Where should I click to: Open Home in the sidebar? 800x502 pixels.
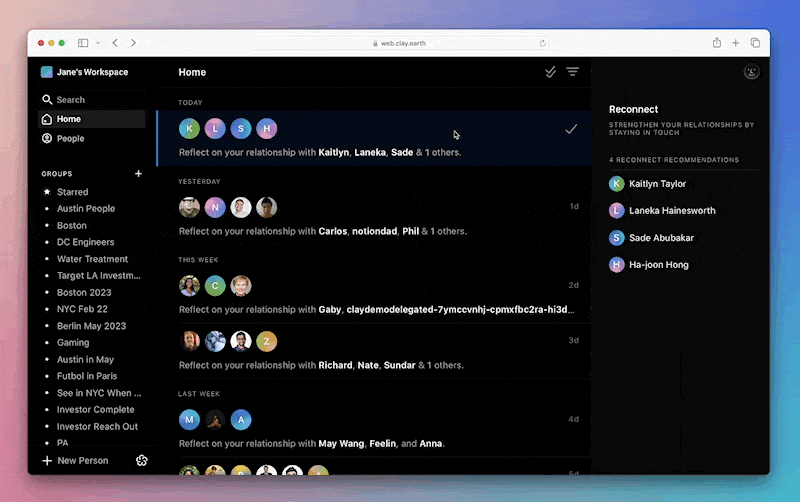pos(92,119)
